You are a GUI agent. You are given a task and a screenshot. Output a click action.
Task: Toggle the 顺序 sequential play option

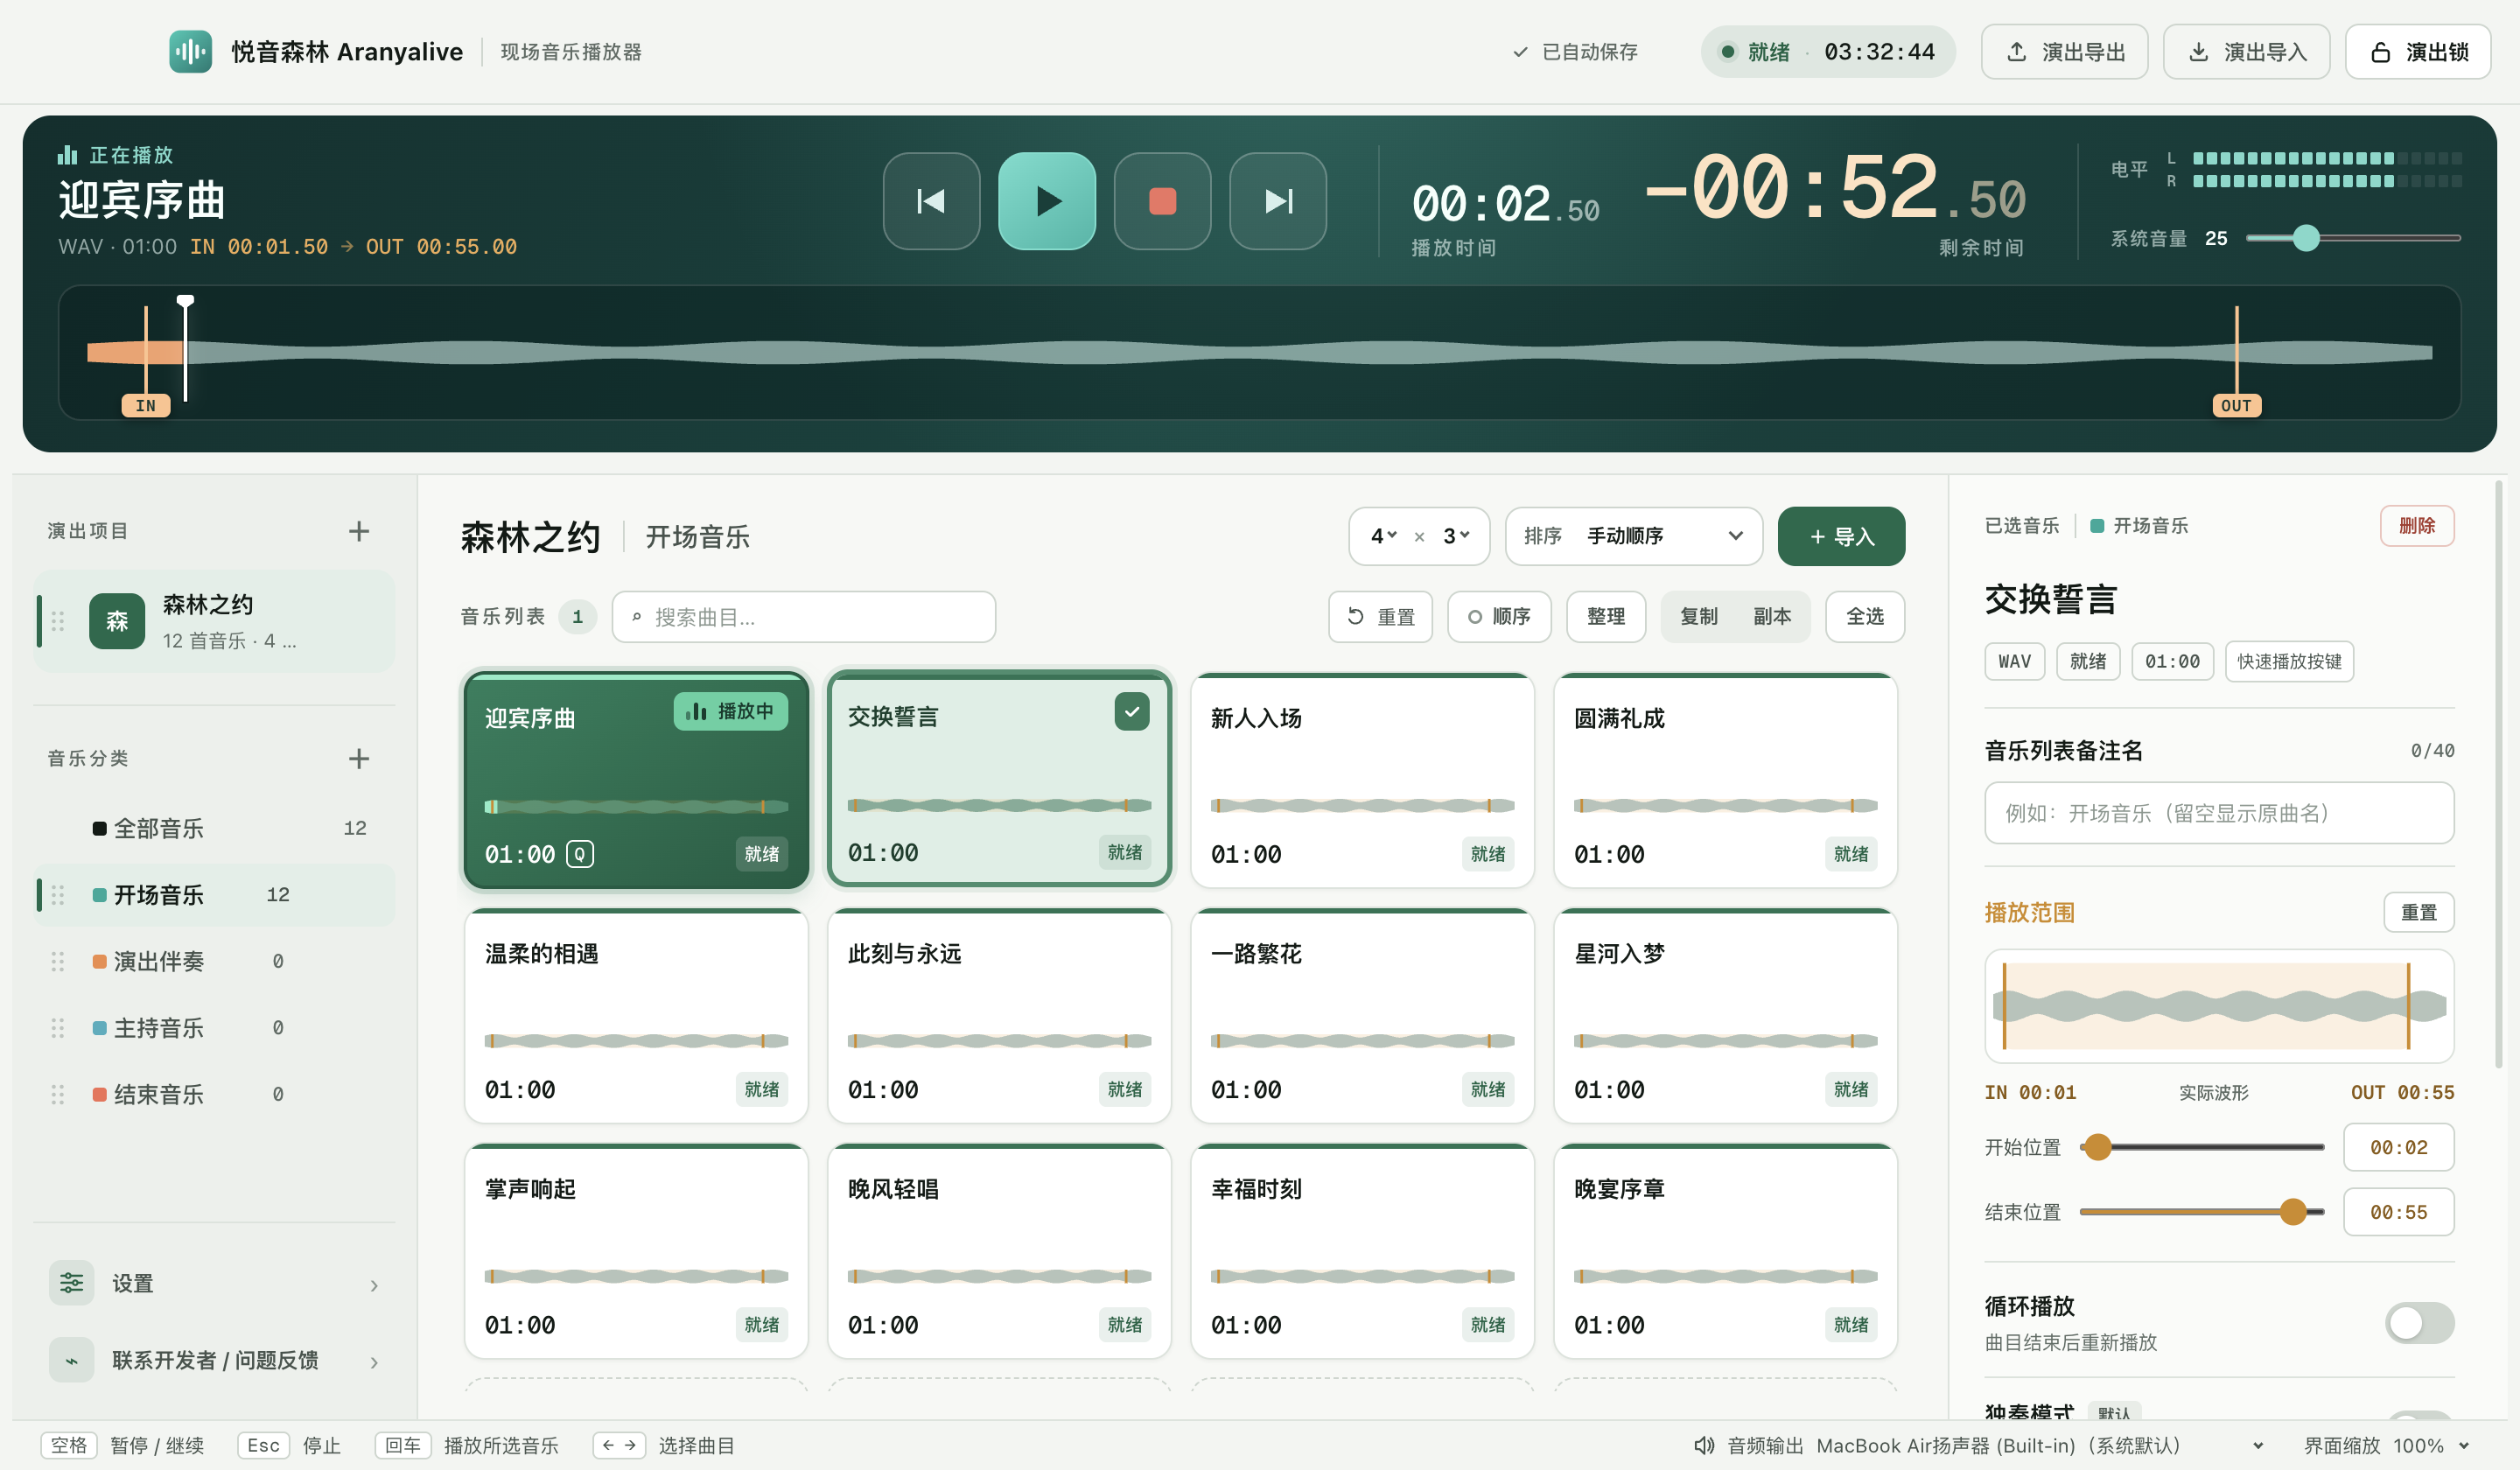point(1499,616)
